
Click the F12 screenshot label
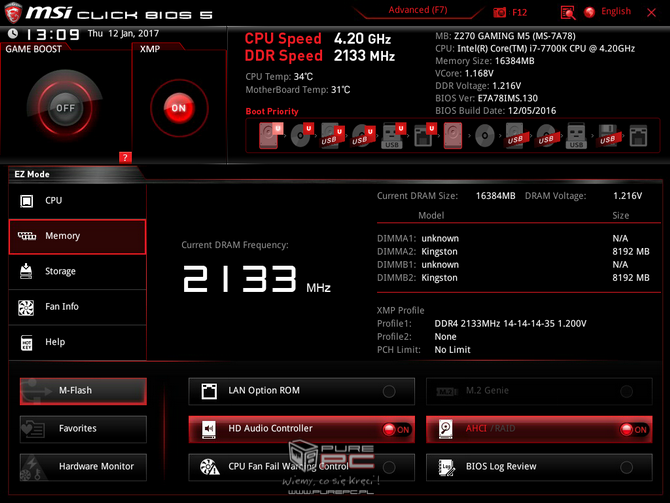pyautogui.click(x=519, y=12)
